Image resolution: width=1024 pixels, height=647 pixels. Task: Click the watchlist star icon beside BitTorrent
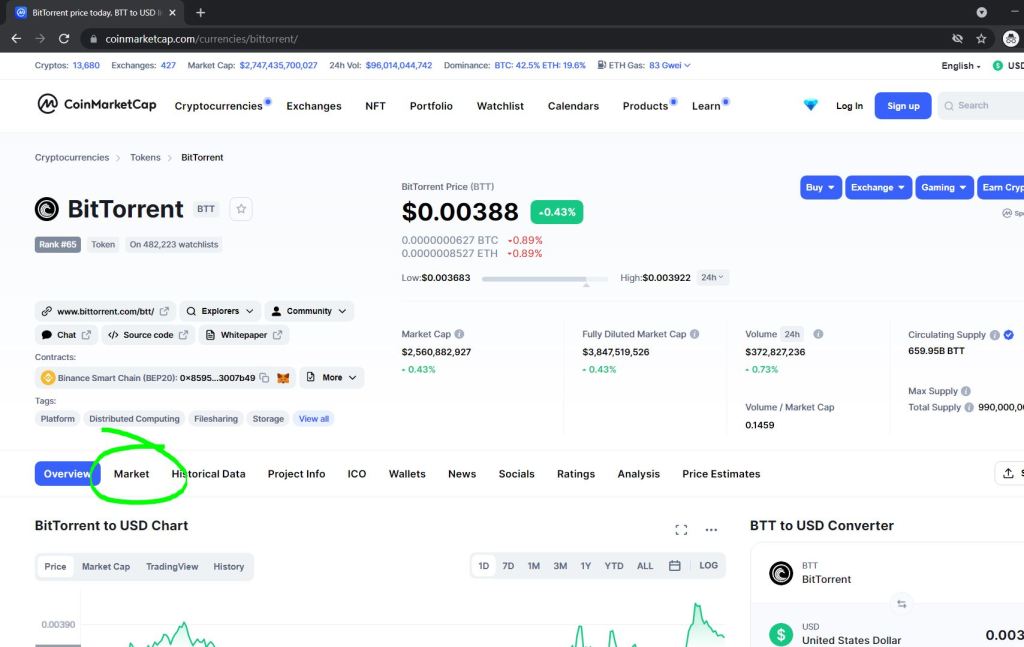(x=241, y=209)
